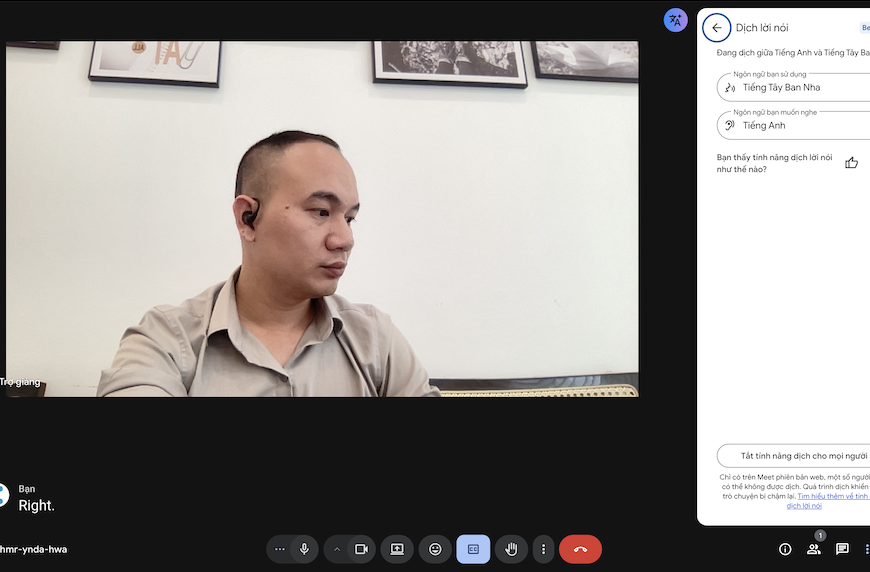Click the Dịch lời nói panel title
Image resolution: width=870 pixels, height=572 pixels.
click(762, 28)
